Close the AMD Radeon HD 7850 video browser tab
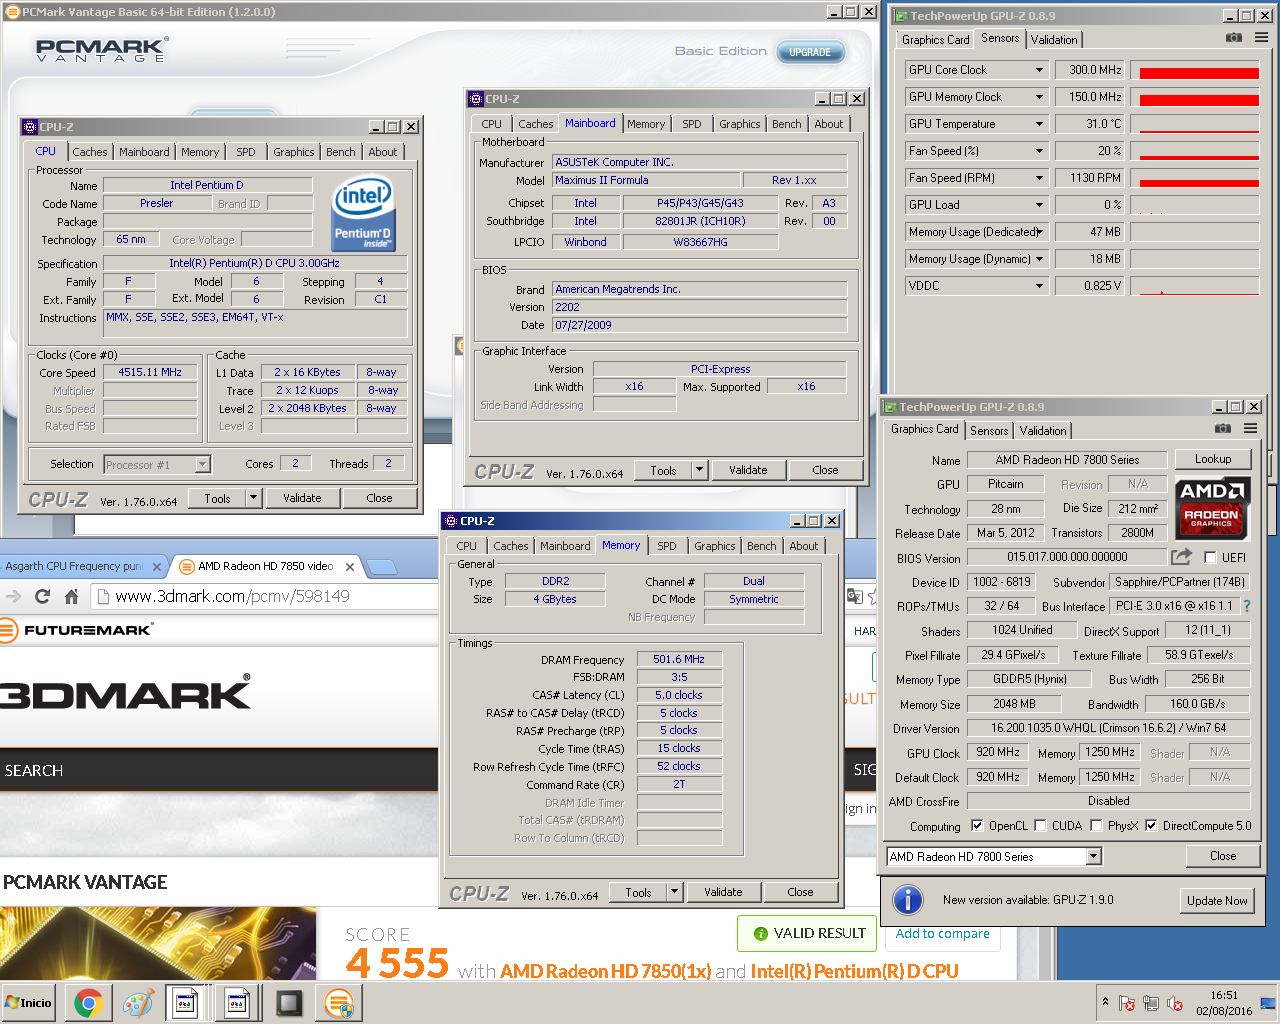 [x=349, y=567]
